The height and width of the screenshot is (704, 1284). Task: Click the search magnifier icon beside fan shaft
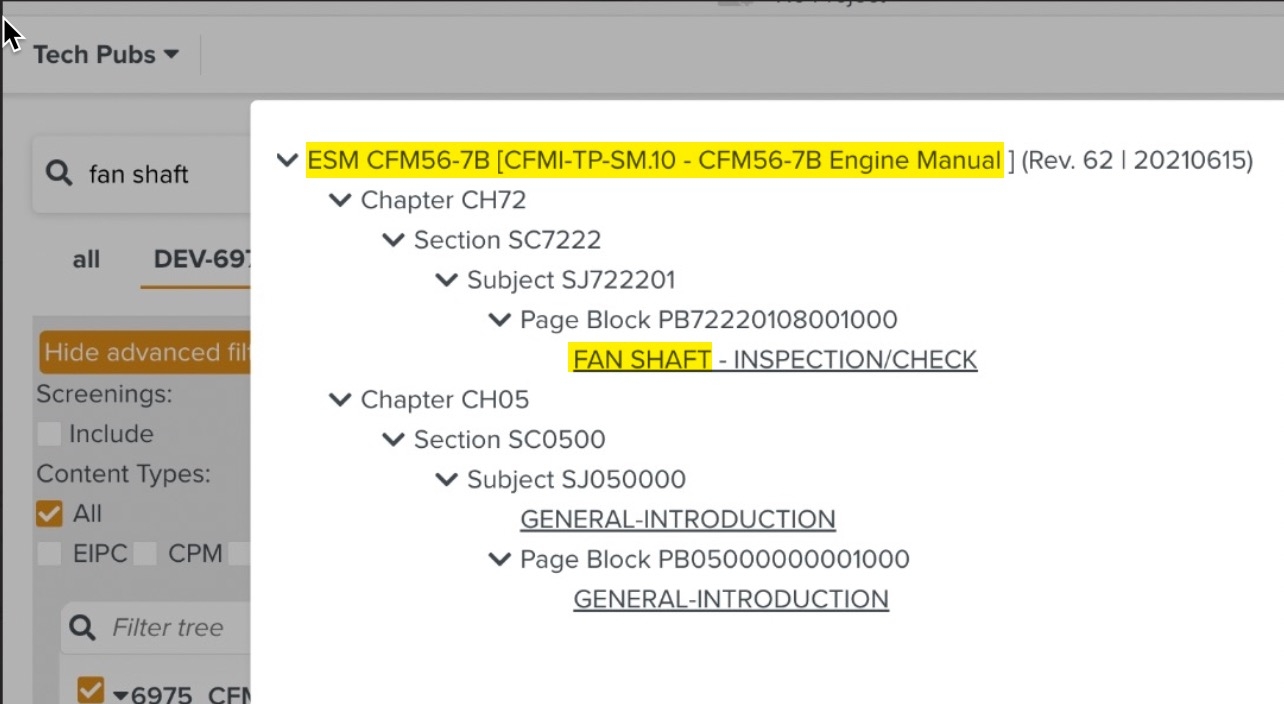click(60, 174)
